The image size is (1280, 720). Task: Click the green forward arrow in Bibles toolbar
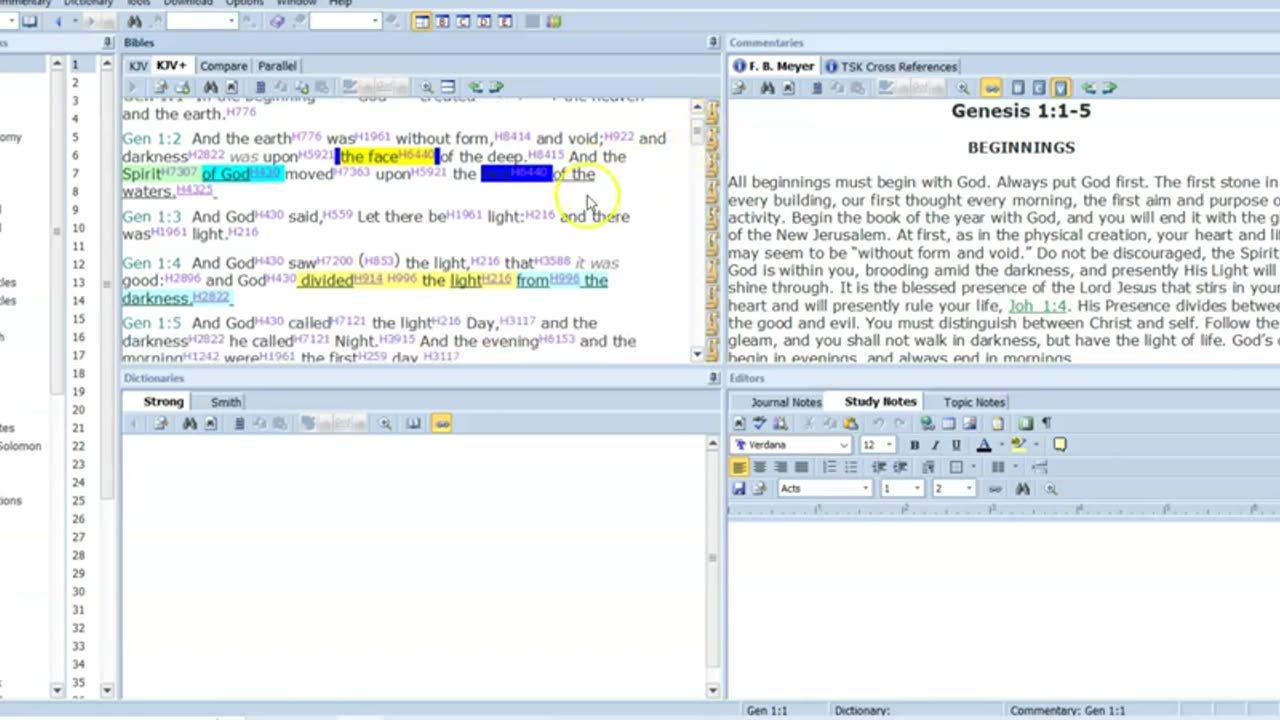496,87
